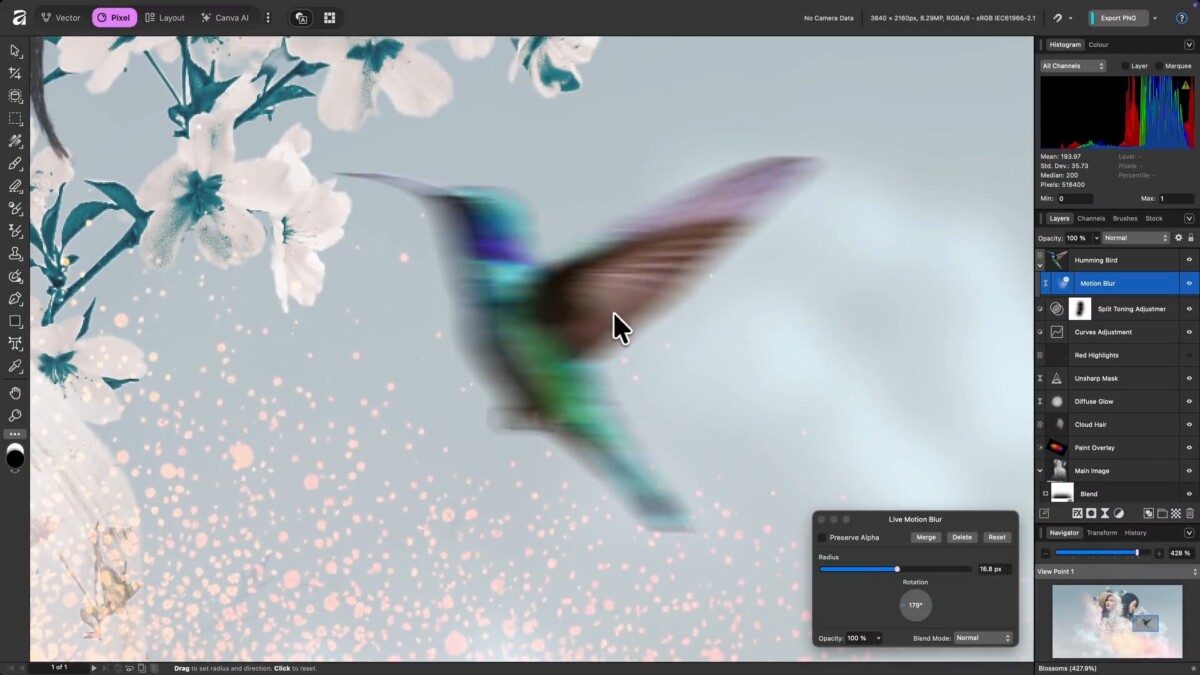Viewport: 1200px width, 675px height.
Task: Click the Export PNG button
Action: coord(1118,18)
